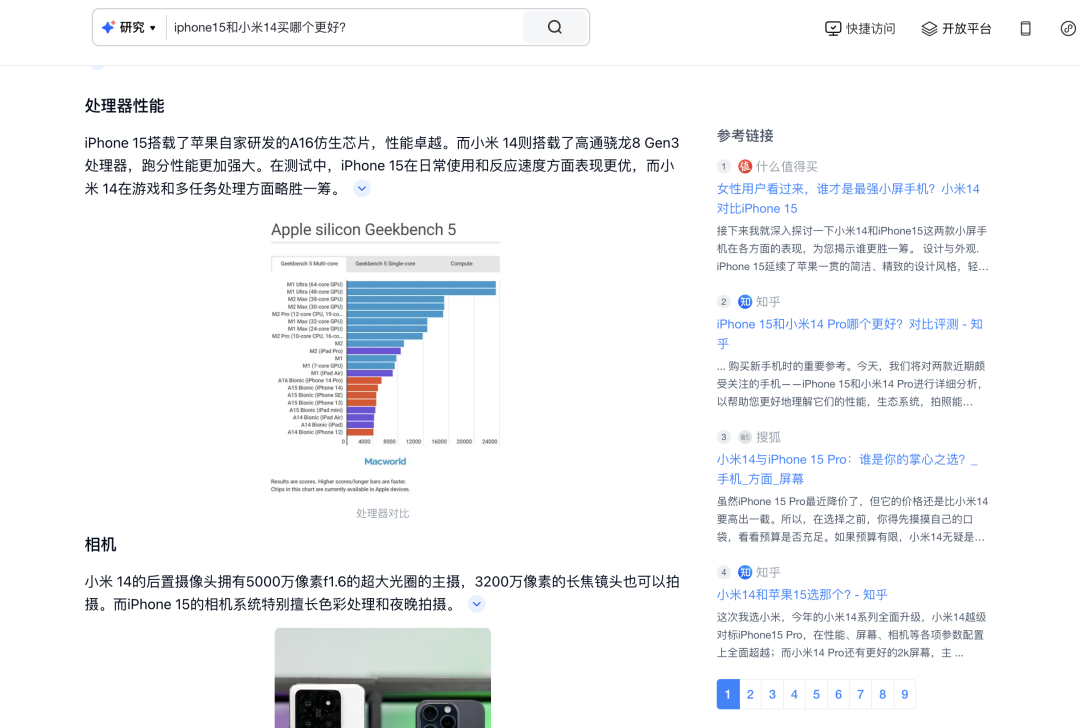
Task: Go to pagination page 2
Action: (750, 694)
